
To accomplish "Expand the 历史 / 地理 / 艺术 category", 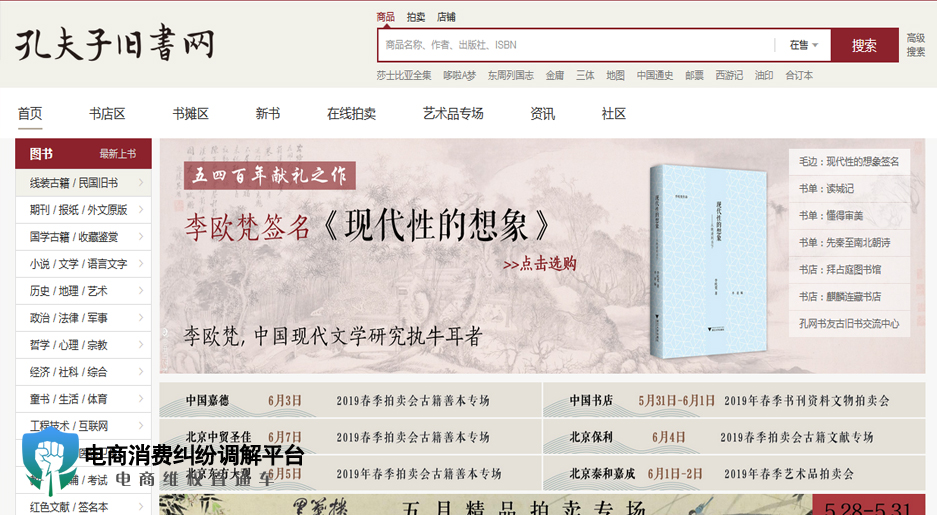I will click(x=83, y=290).
